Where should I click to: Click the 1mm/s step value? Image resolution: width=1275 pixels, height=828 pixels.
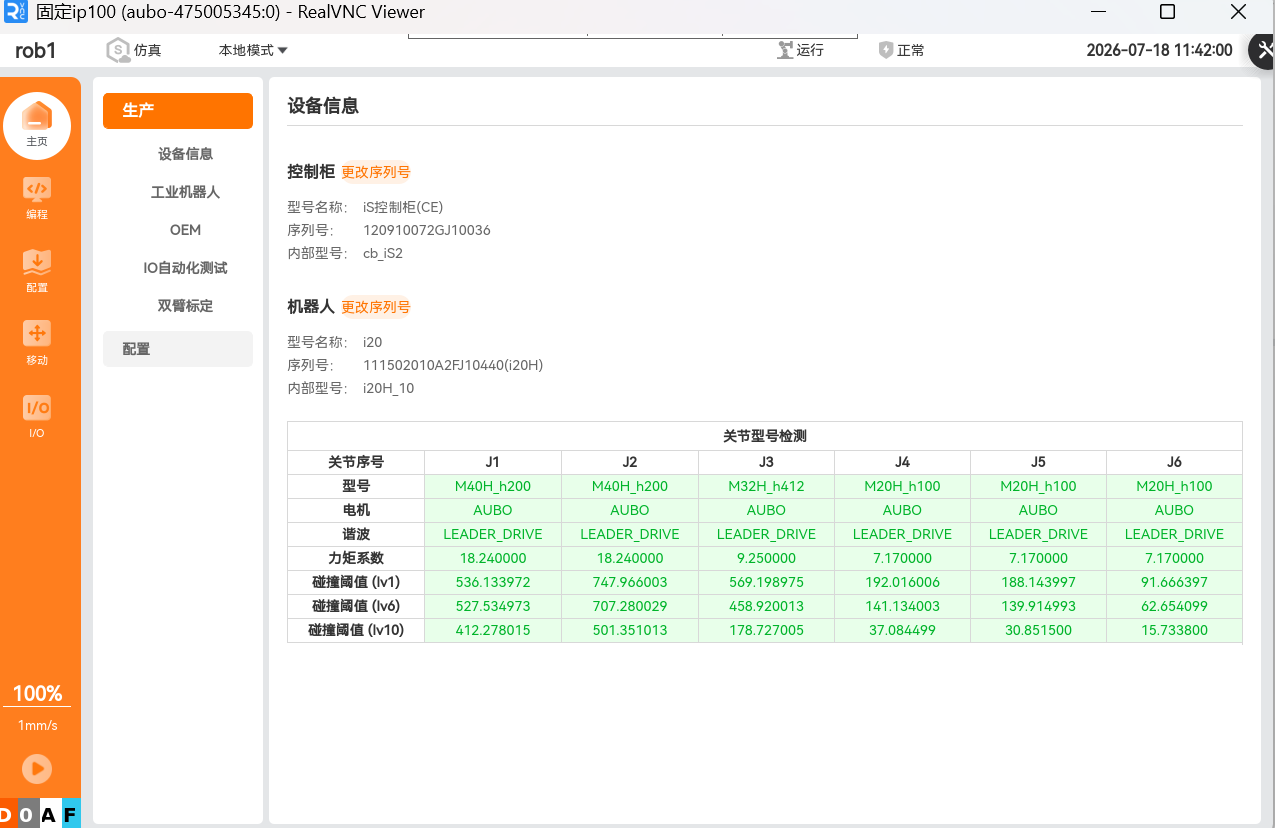click(37, 726)
